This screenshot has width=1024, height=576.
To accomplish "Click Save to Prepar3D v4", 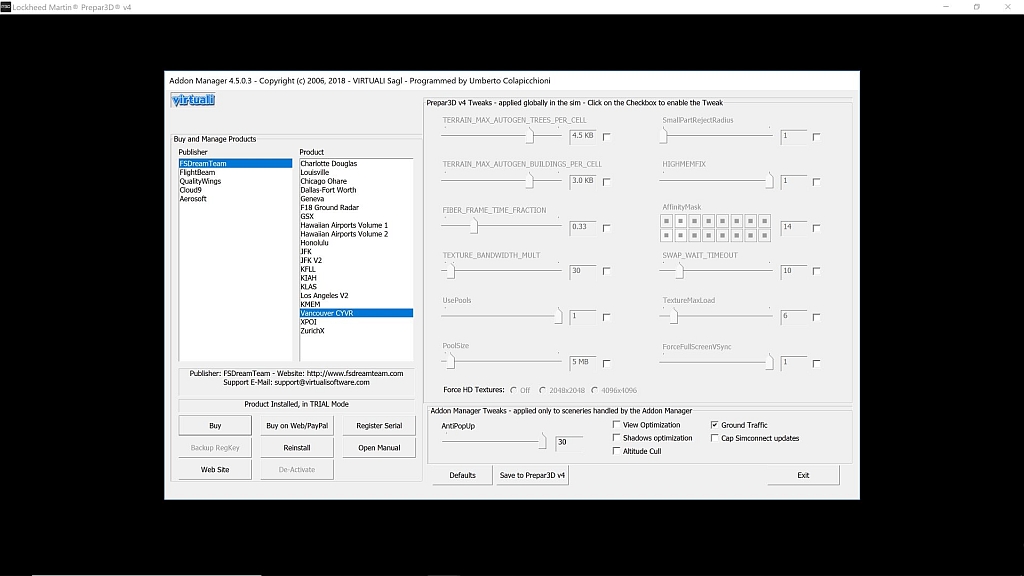I will (x=533, y=475).
